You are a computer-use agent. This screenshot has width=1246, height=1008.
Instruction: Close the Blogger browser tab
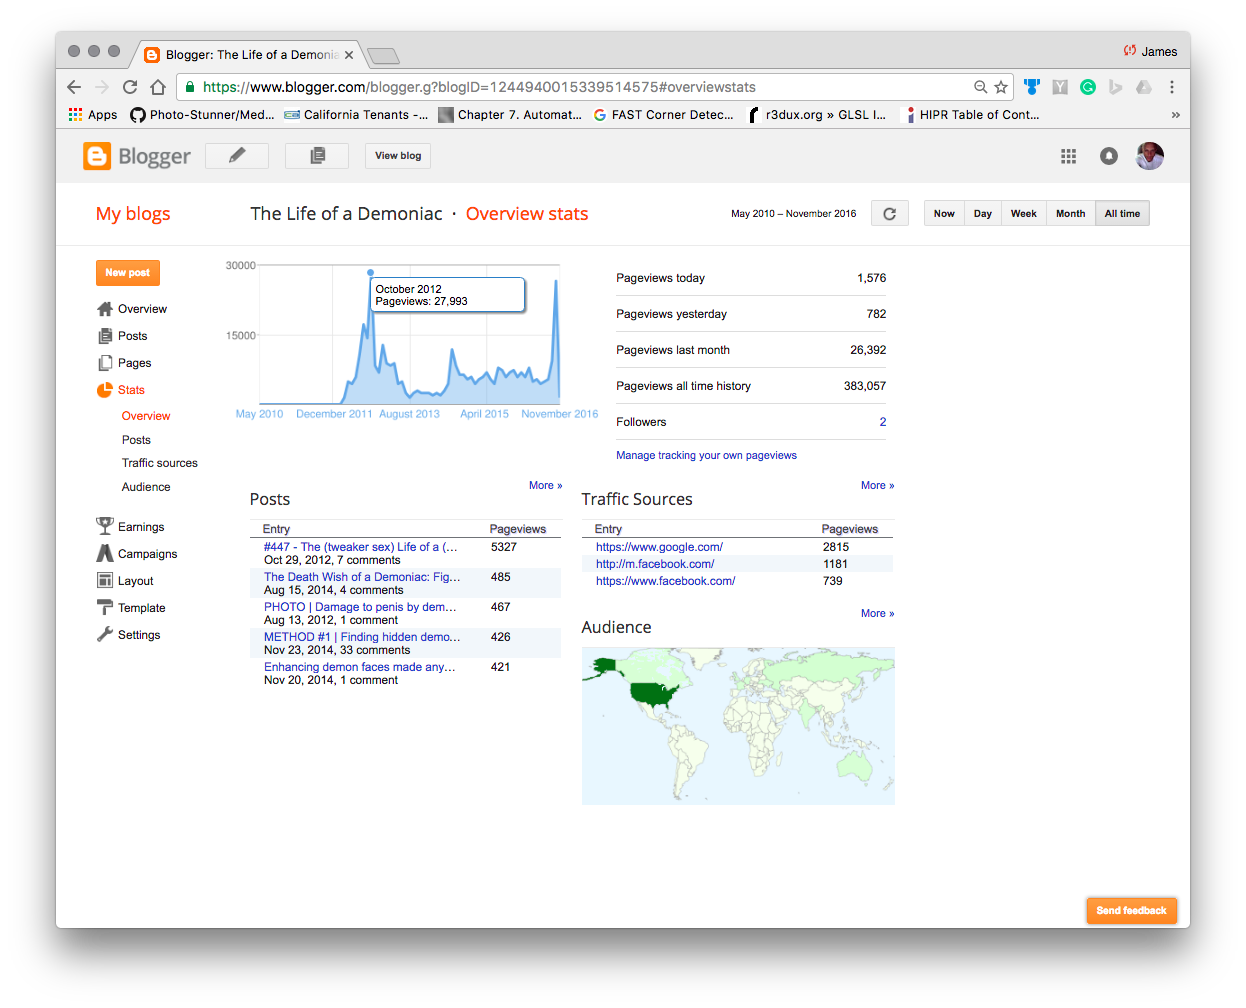[x=349, y=55]
